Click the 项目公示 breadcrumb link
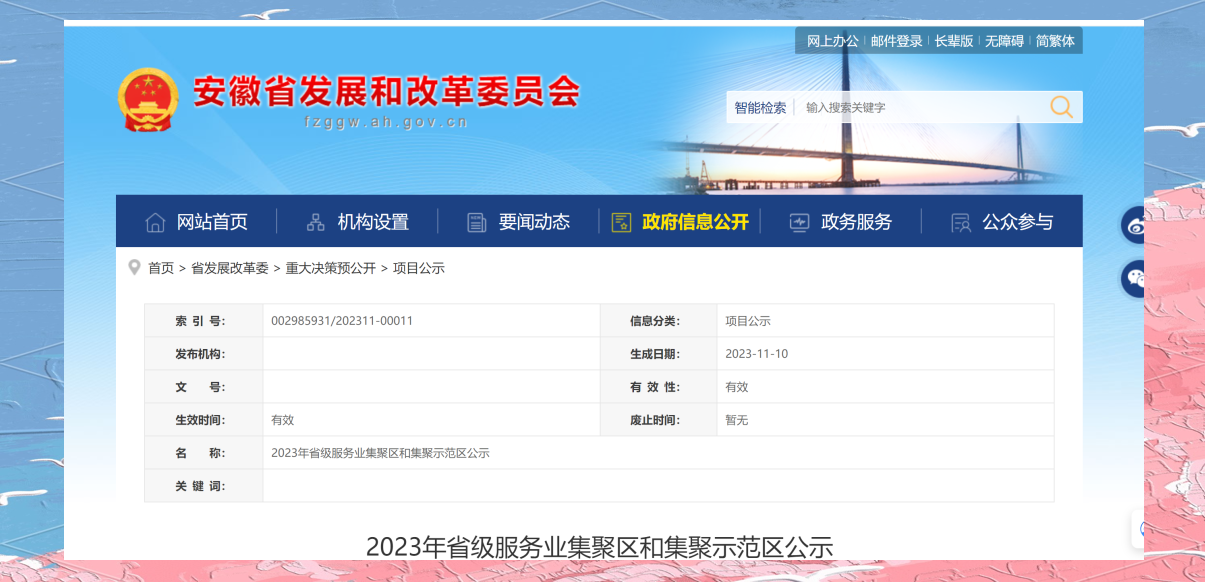This screenshot has height=582, width=1205. tap(418, 268)
